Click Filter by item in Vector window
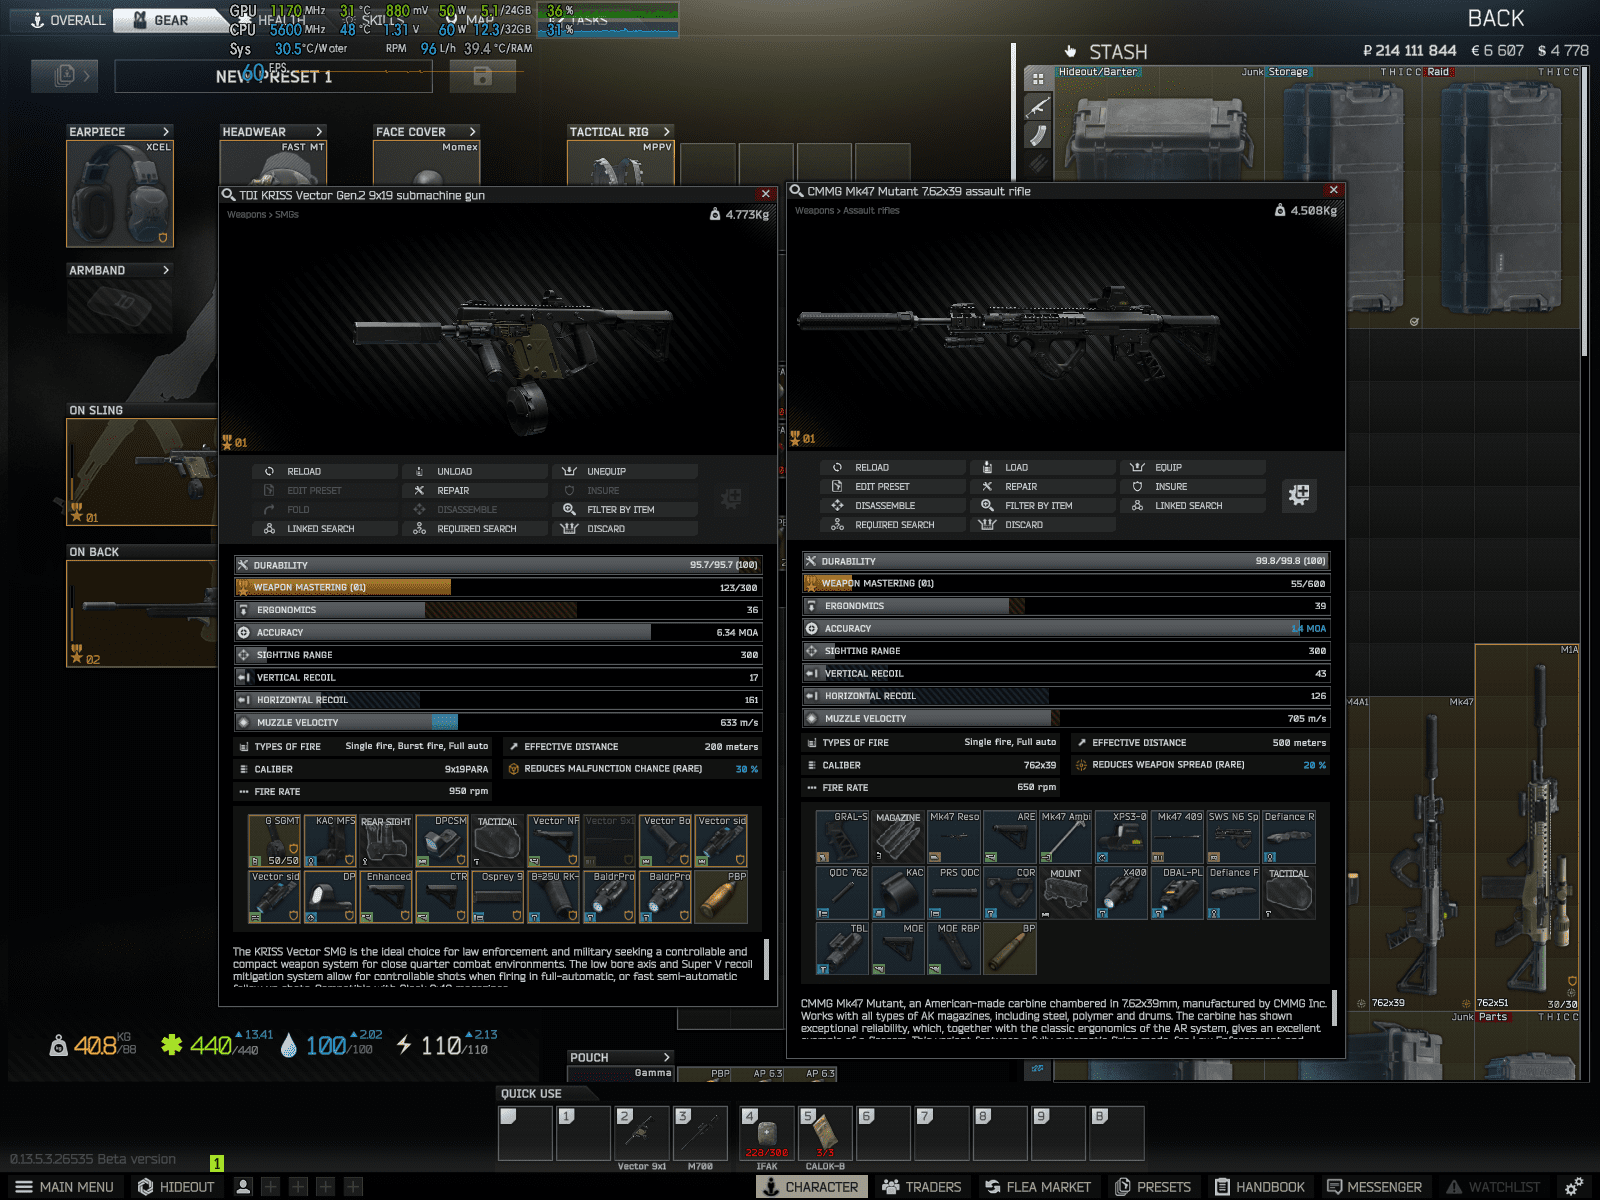This screenshot has height=1200, width=1600. point(625,509)
